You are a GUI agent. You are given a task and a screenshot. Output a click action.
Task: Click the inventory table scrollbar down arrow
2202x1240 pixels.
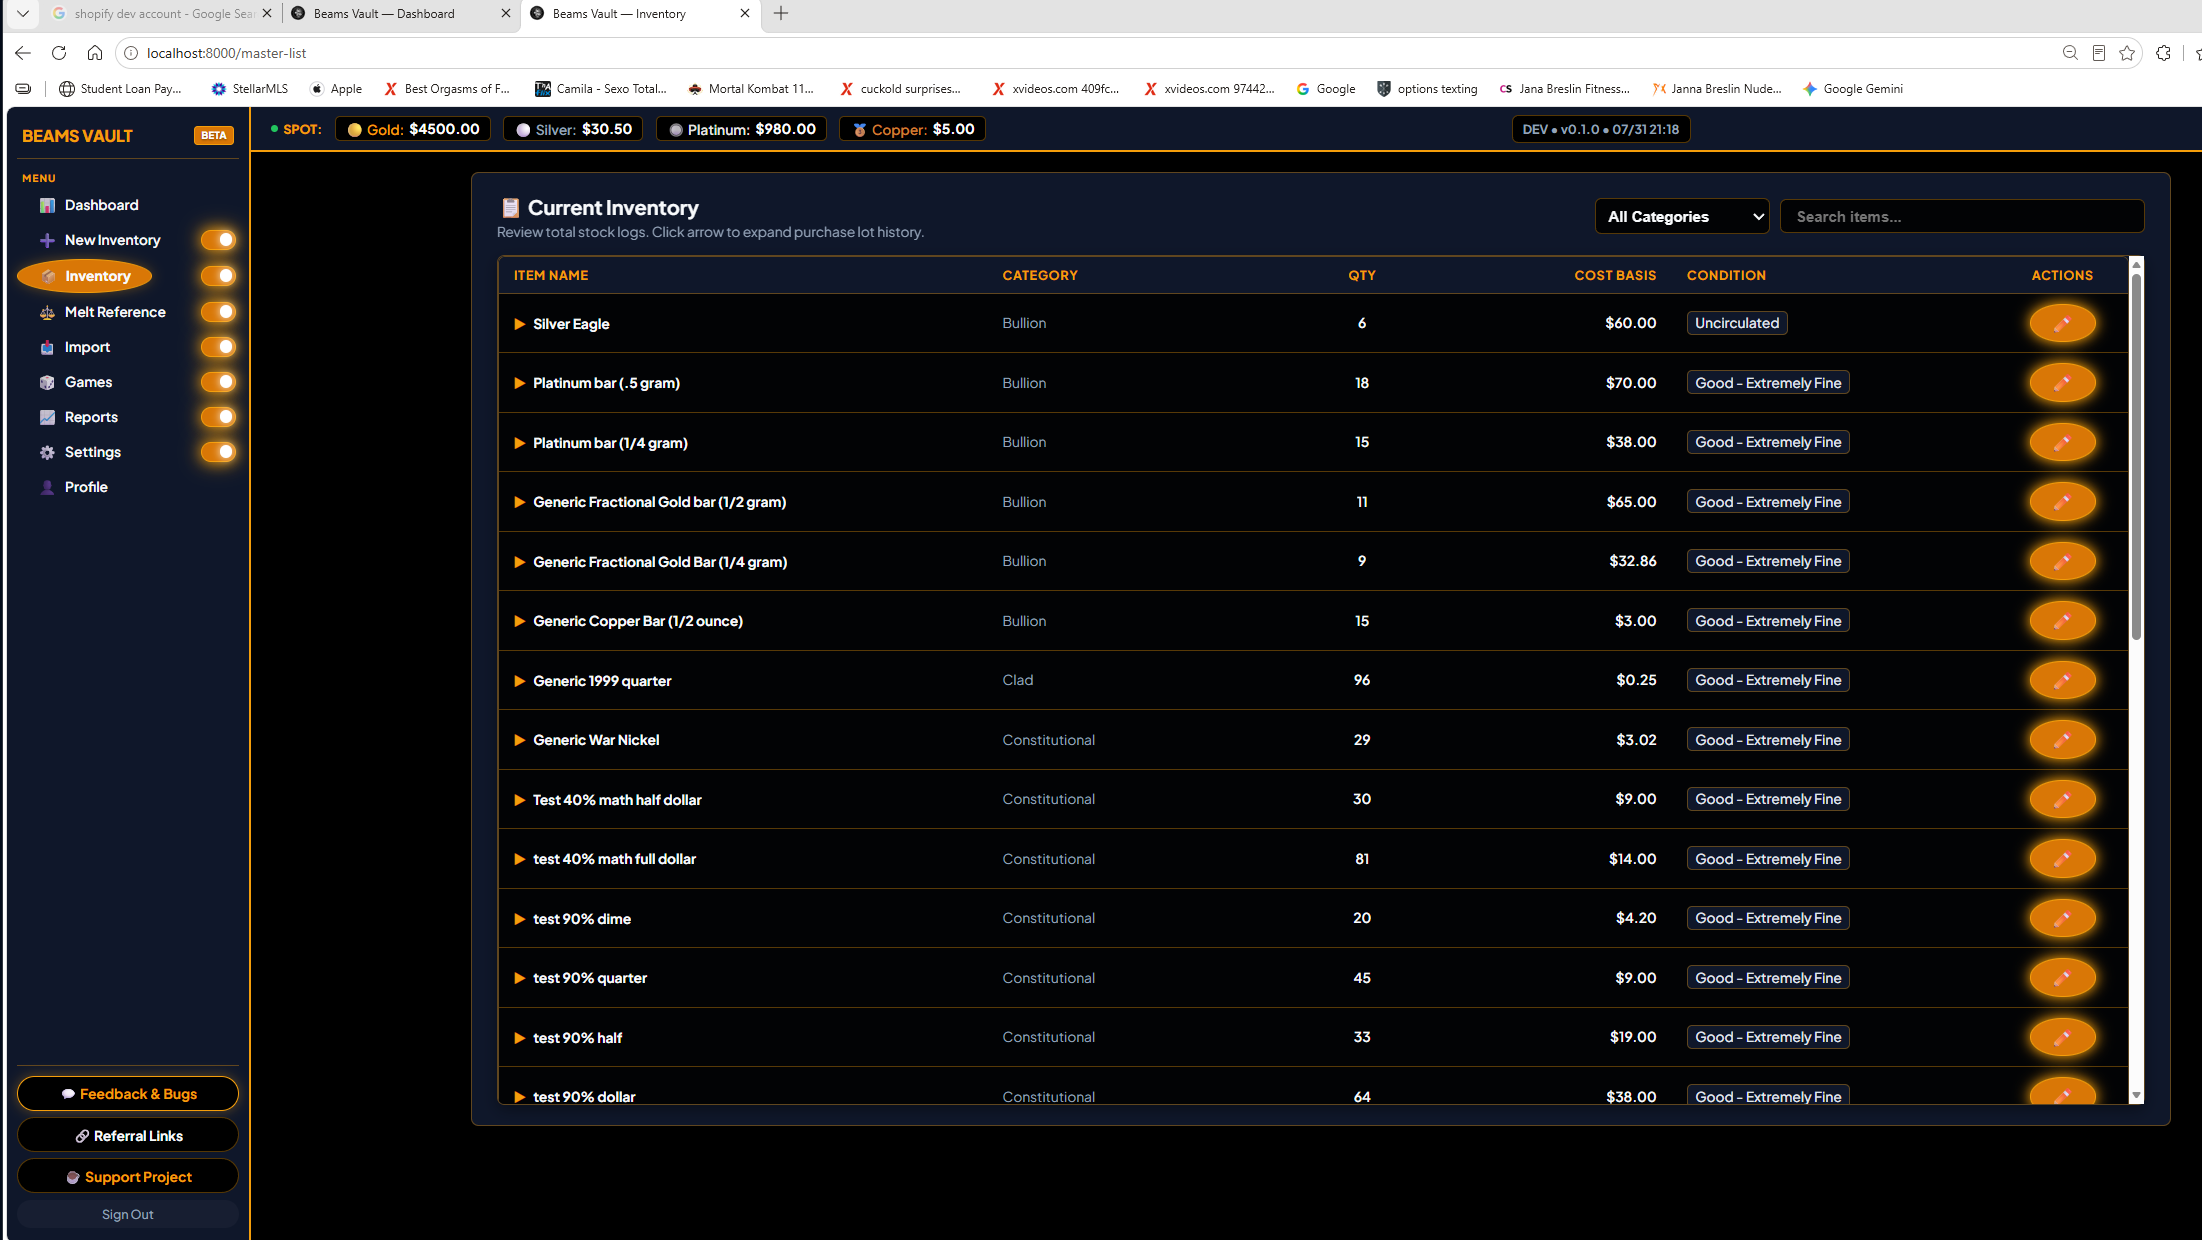tap(2136, 1095)
